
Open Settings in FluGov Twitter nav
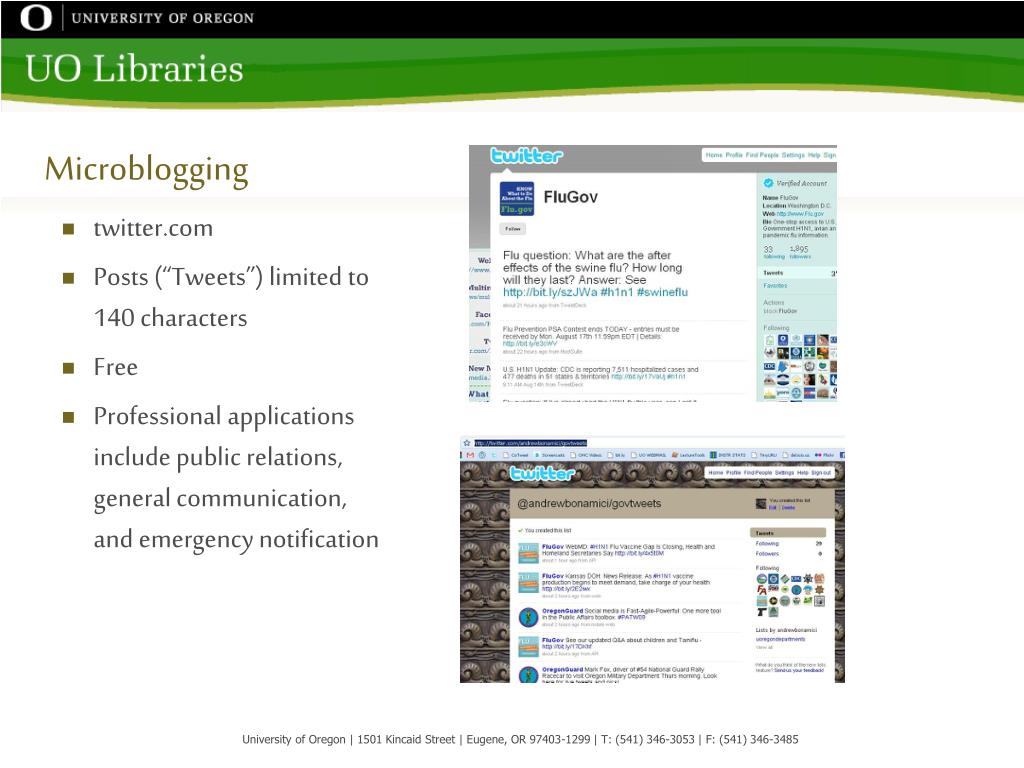tap(793, 155)
